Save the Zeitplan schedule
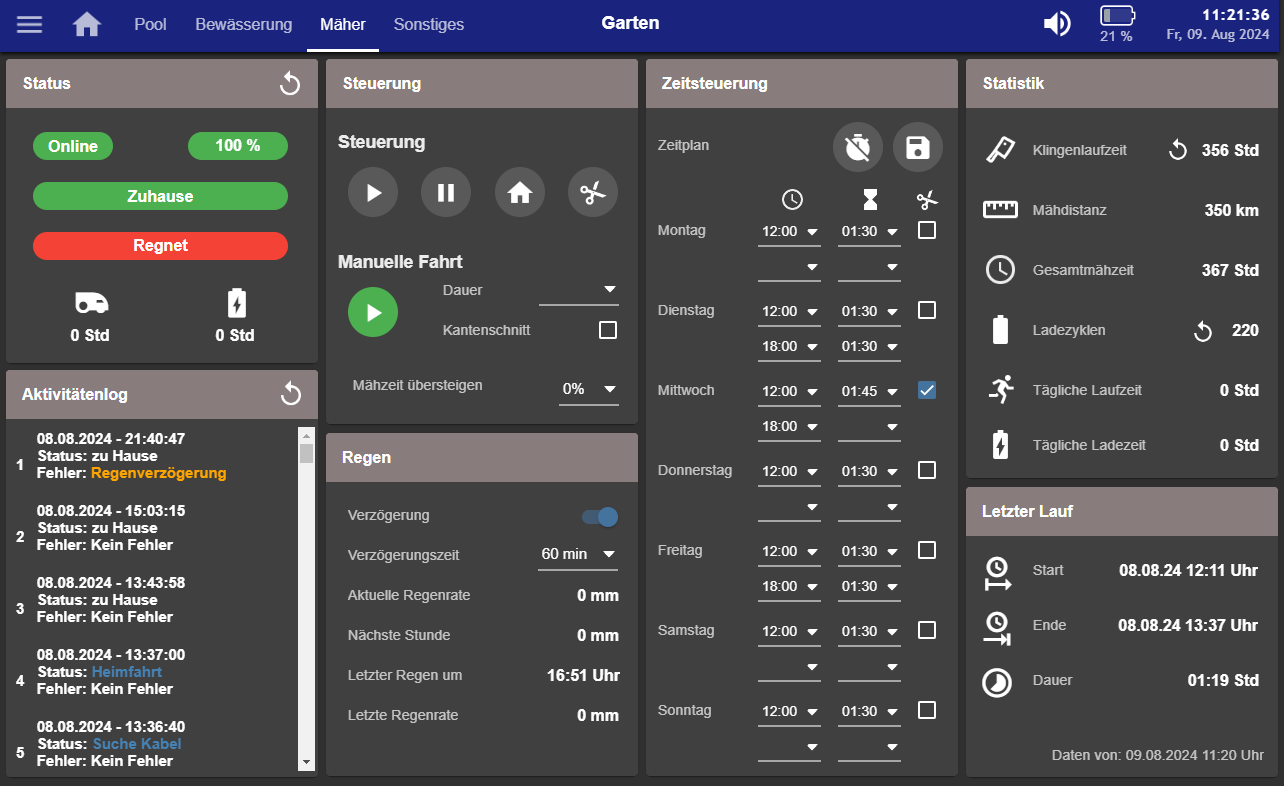 point(918,148)
